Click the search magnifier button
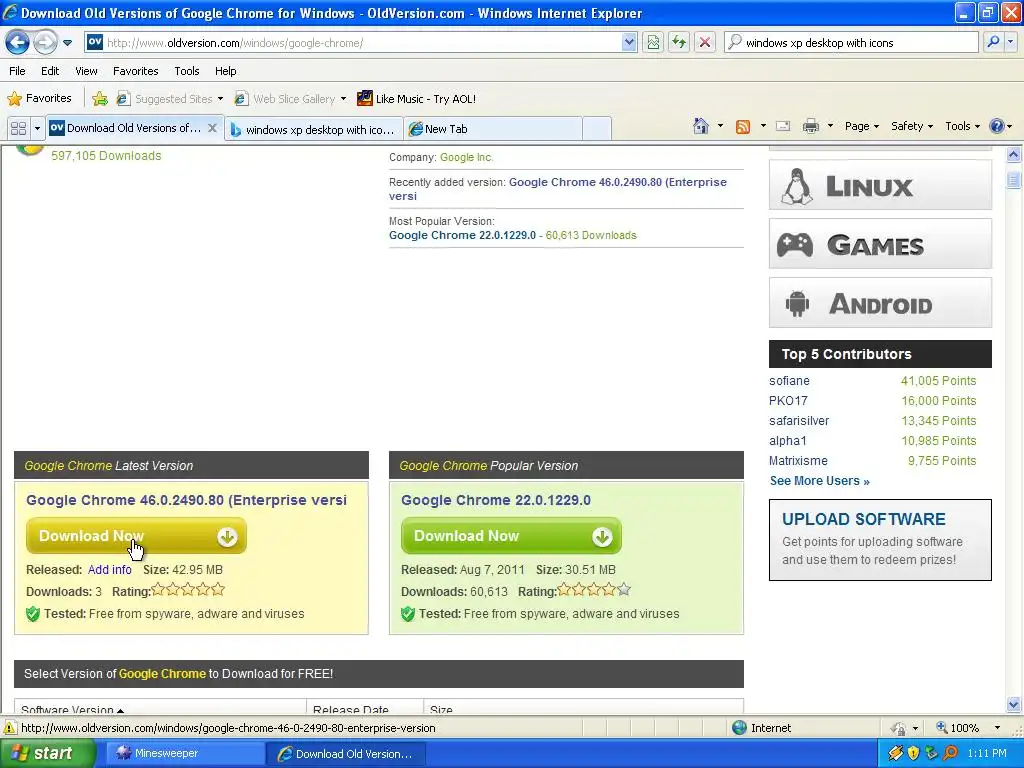 (993, 42)
